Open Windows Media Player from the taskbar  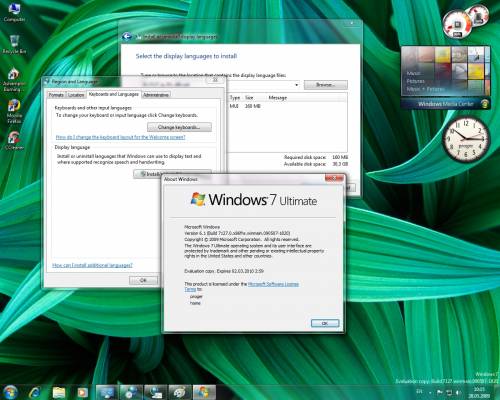(82, 392)
